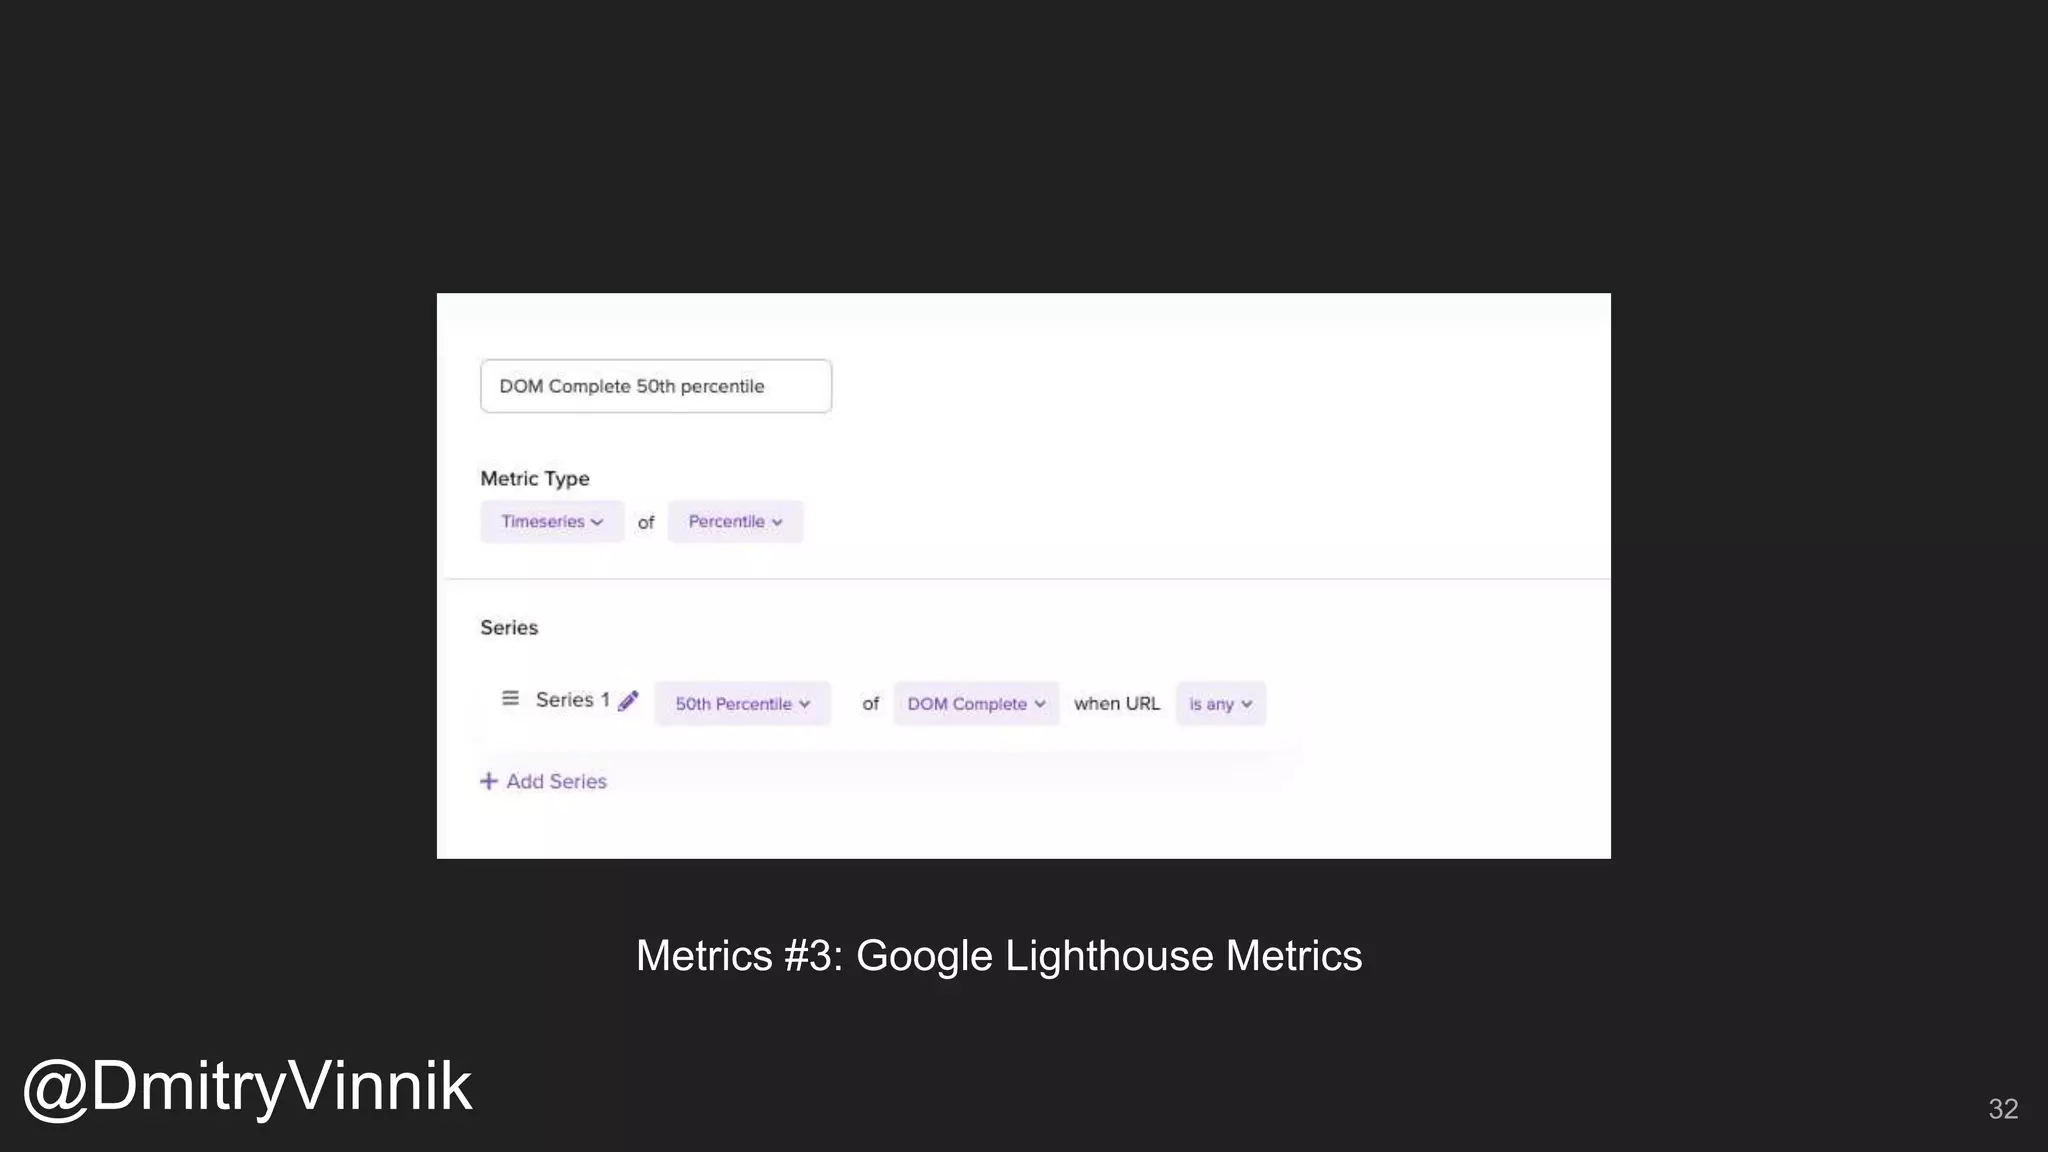Click the chevron arrow on Percentile
2048x1152 pixels.
tap(777, 522)
